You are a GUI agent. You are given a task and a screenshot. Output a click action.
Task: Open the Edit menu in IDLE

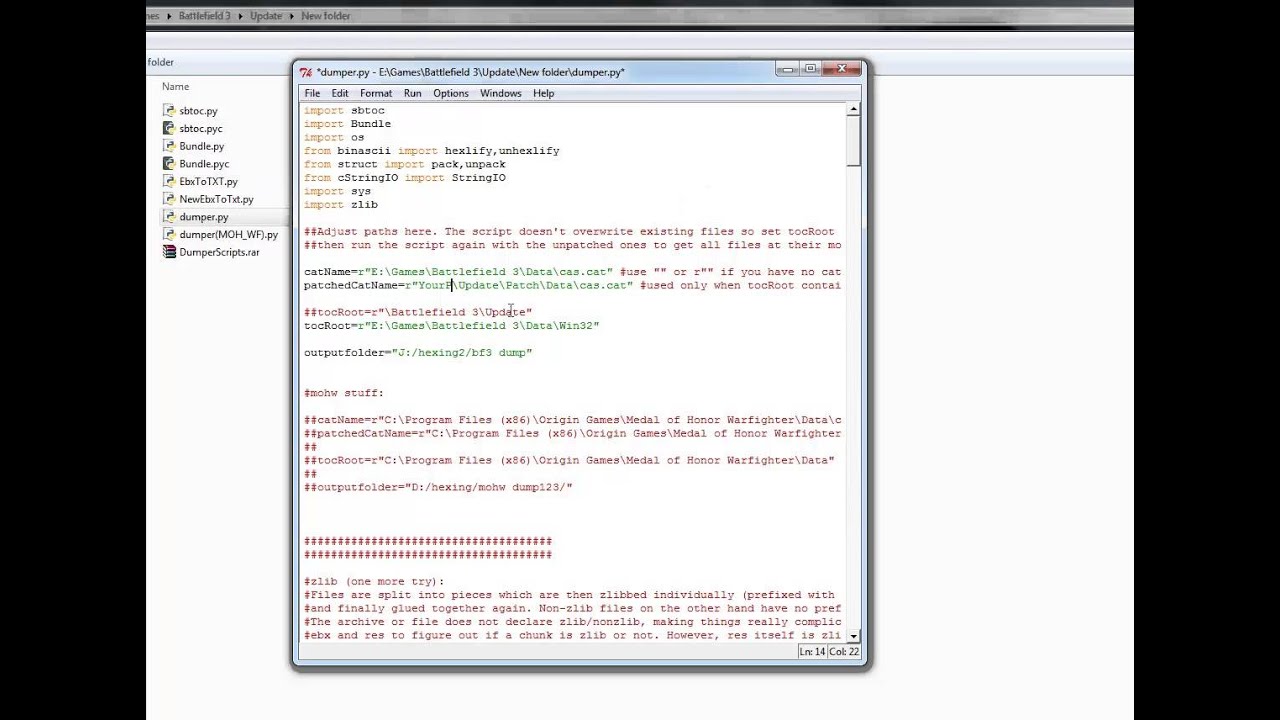340,93
